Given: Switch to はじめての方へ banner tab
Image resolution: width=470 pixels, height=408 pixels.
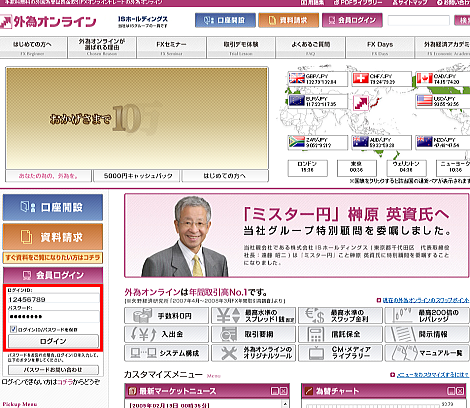Looking at the screenshot, I should pyautogui.click(x=225, y=176).
